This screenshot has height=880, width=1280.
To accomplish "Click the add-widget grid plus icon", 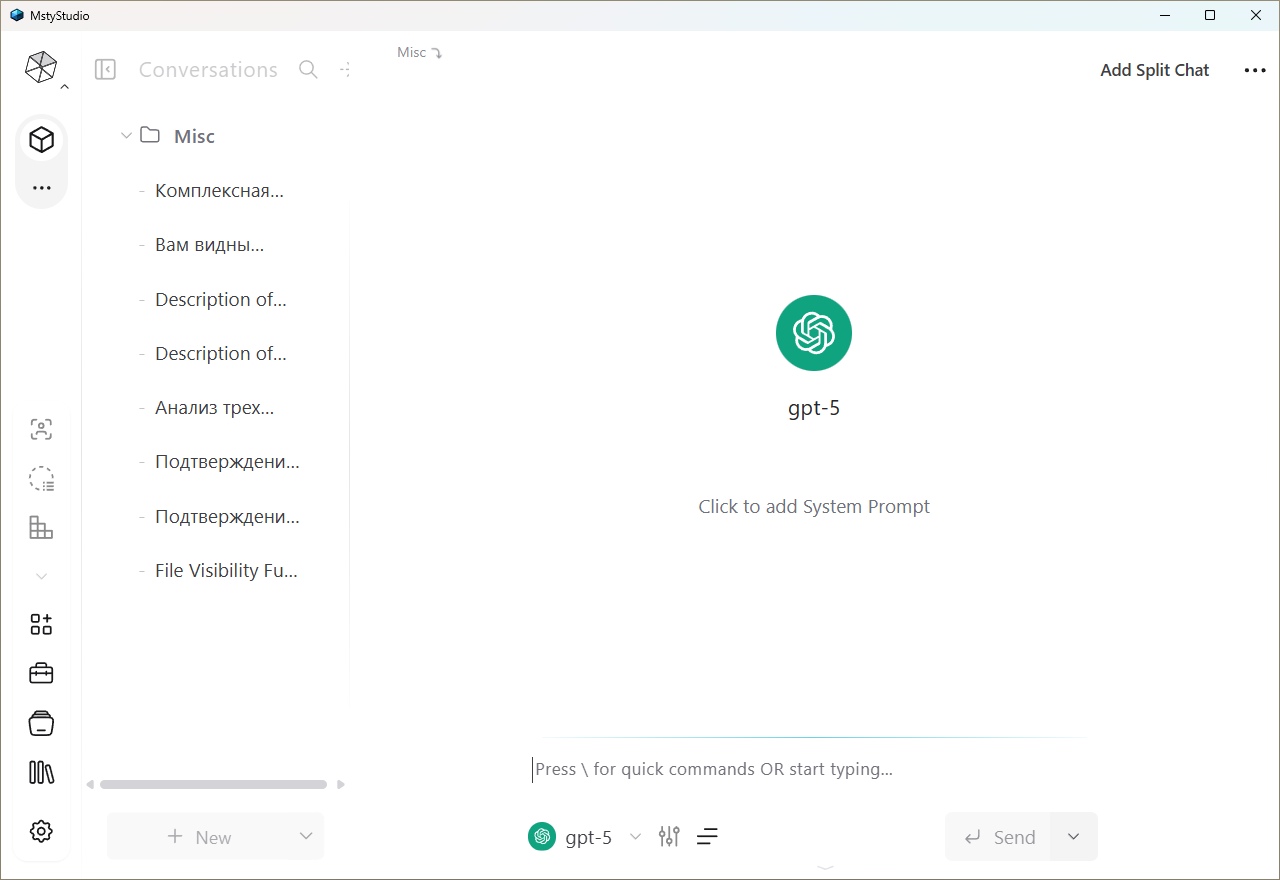I will point(41,625).
